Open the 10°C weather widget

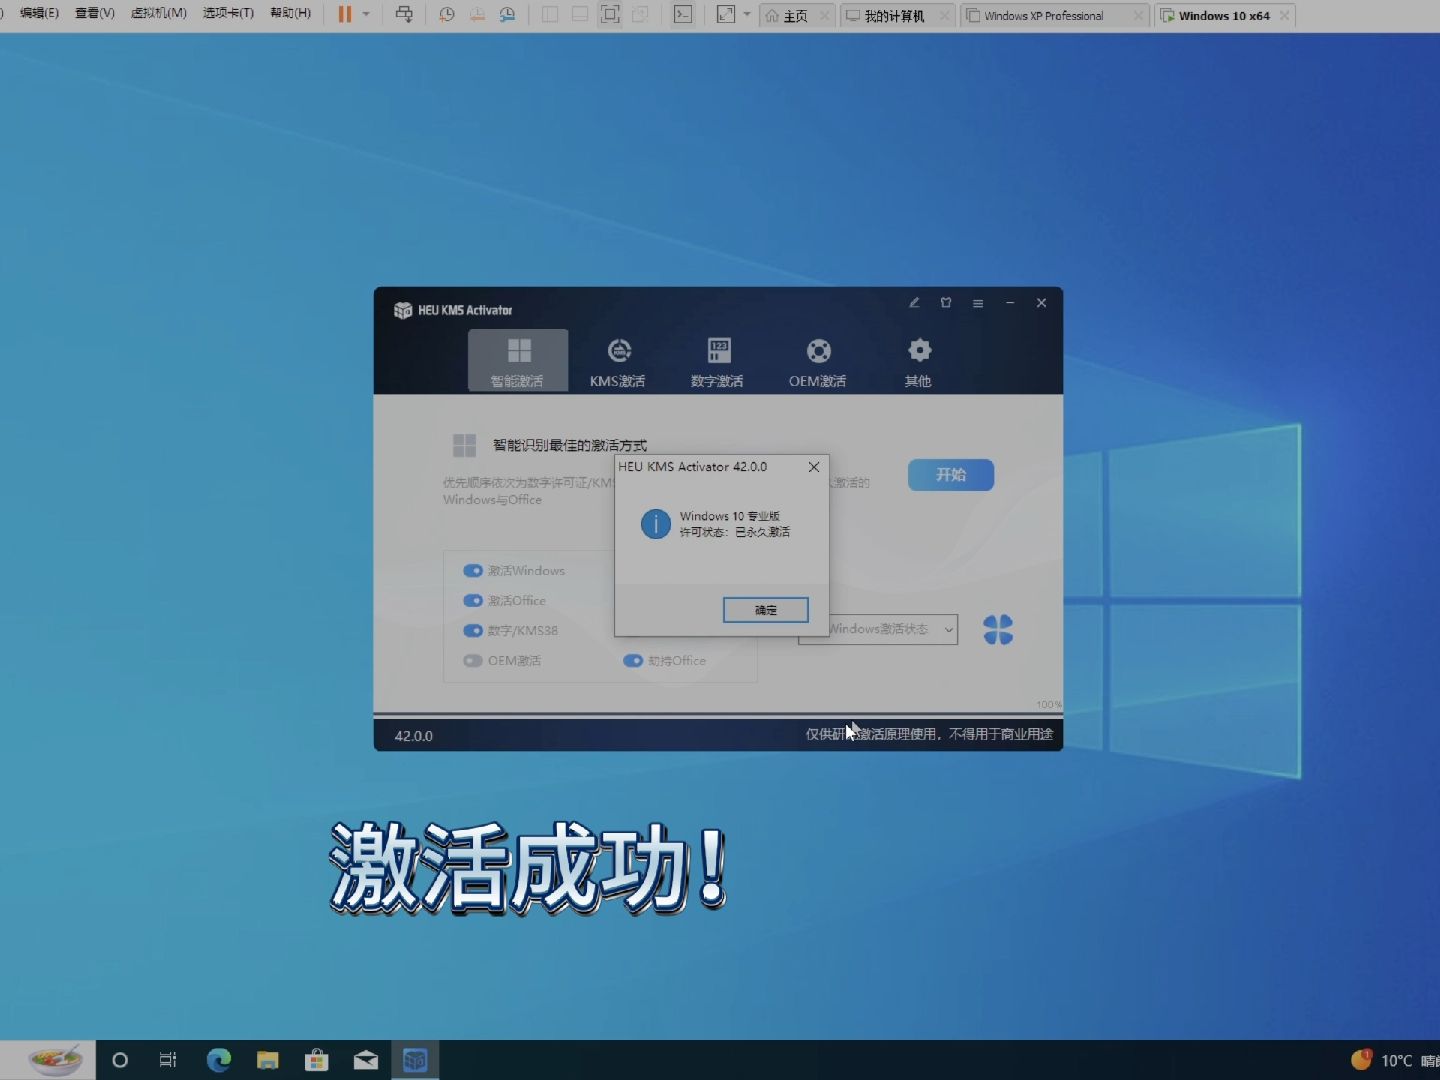pos(1394,1060)
